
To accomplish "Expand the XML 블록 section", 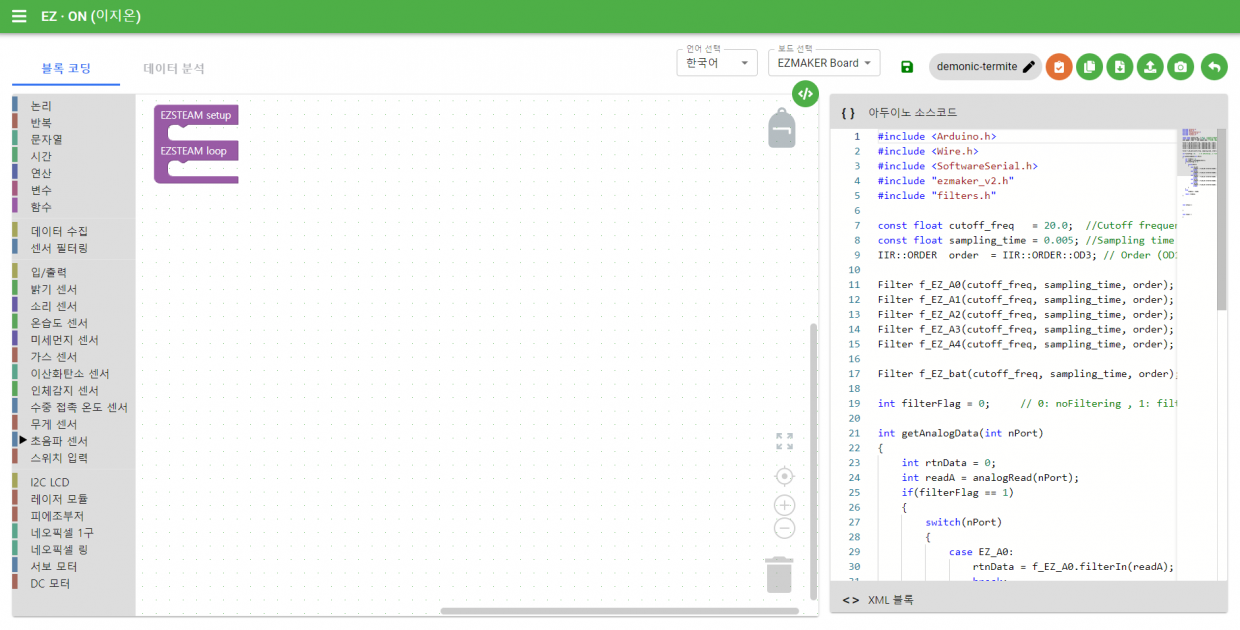I will pos(1028,600).
